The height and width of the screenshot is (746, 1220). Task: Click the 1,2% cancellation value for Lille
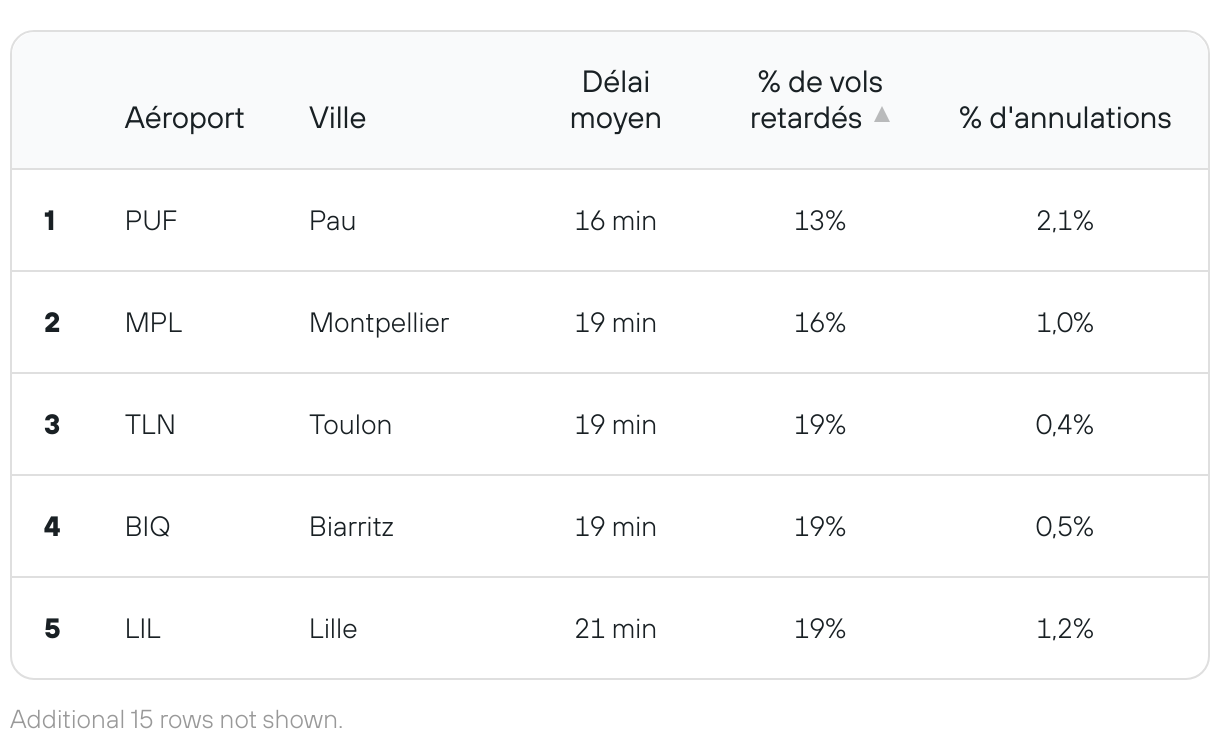pos(1065,629)
